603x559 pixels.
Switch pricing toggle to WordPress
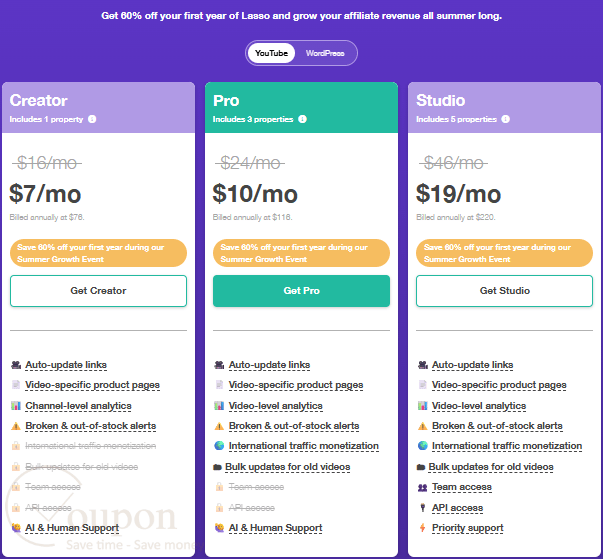[325, 53]
